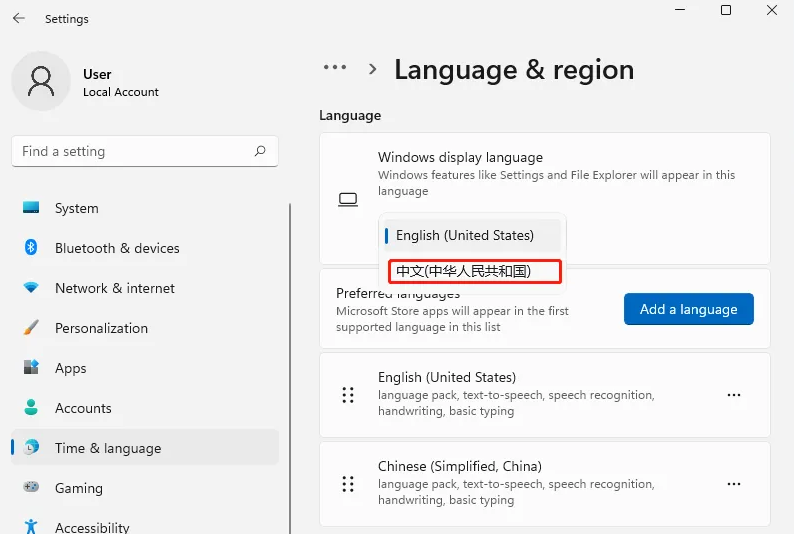Click drag handle for Chinese (Simplified, China)

coord(348,484)
